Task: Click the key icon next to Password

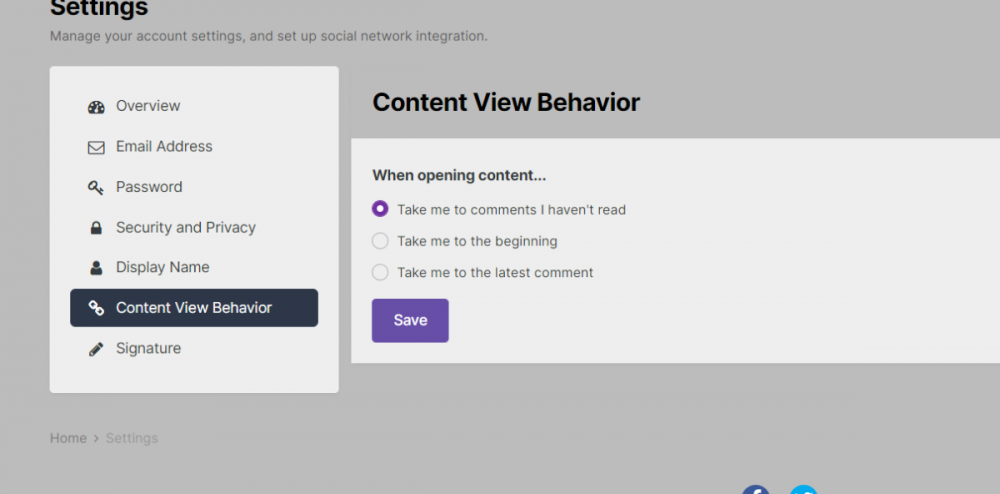Action: [x=96, y=187]
